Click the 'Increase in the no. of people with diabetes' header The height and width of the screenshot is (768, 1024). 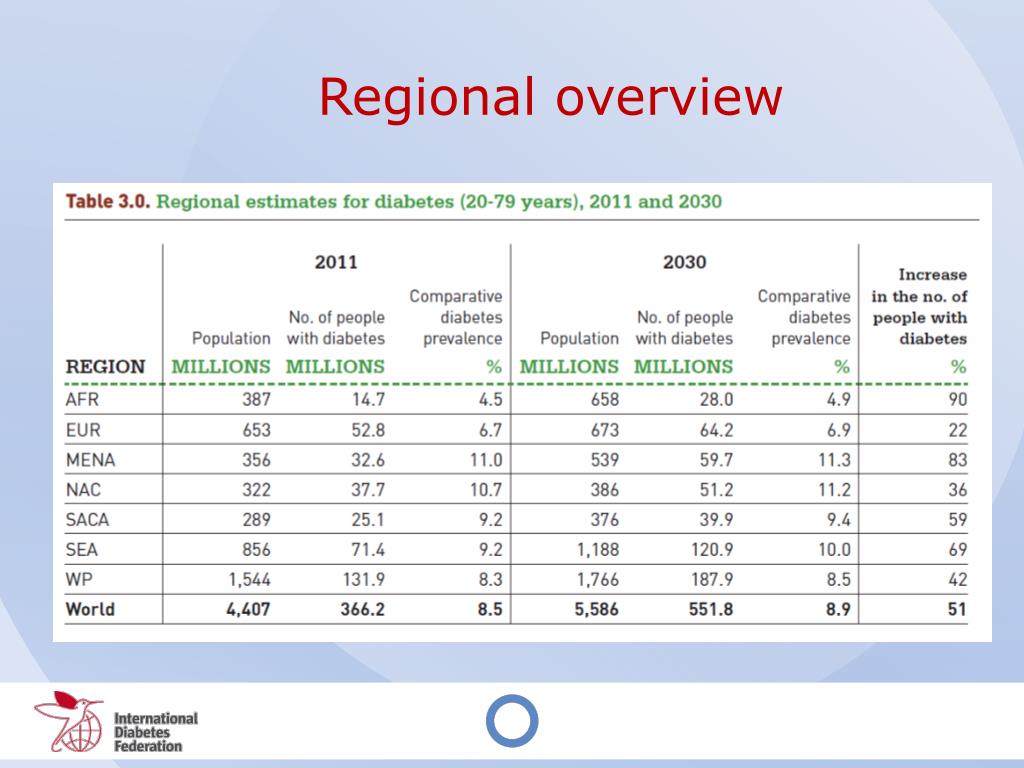[x=919, y=306]
